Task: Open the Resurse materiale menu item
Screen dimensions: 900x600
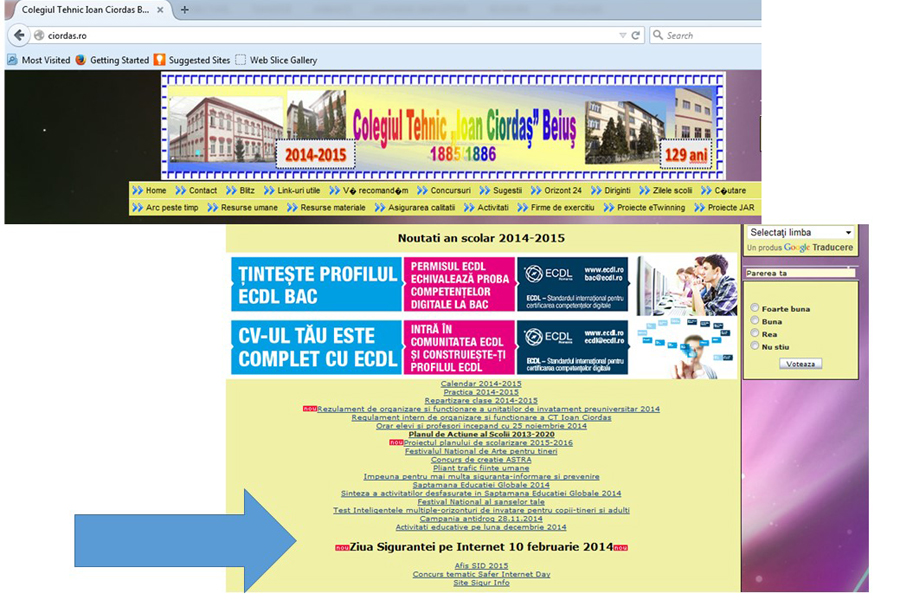Action: tap(326, 208)
